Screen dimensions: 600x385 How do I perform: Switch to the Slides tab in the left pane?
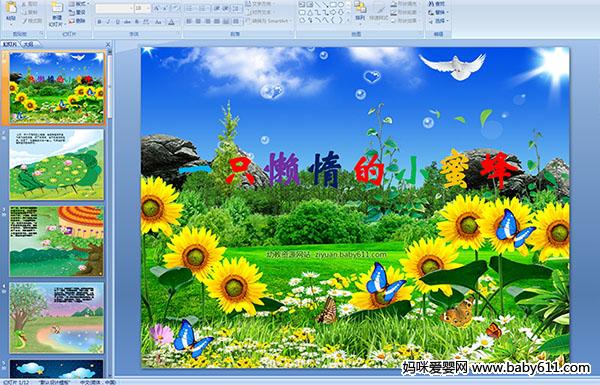pyautogui.click(x=10, y=44)
